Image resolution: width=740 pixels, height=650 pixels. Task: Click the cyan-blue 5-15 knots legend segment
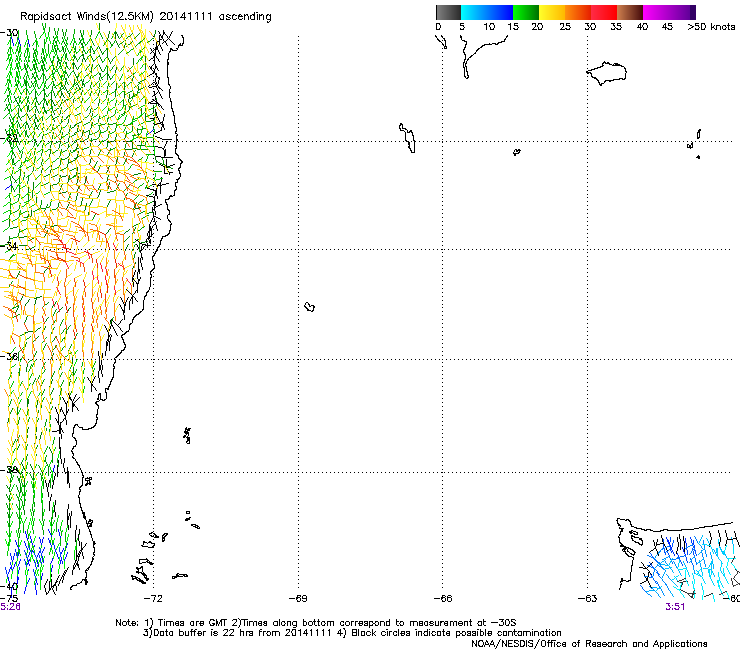point(487,12)
